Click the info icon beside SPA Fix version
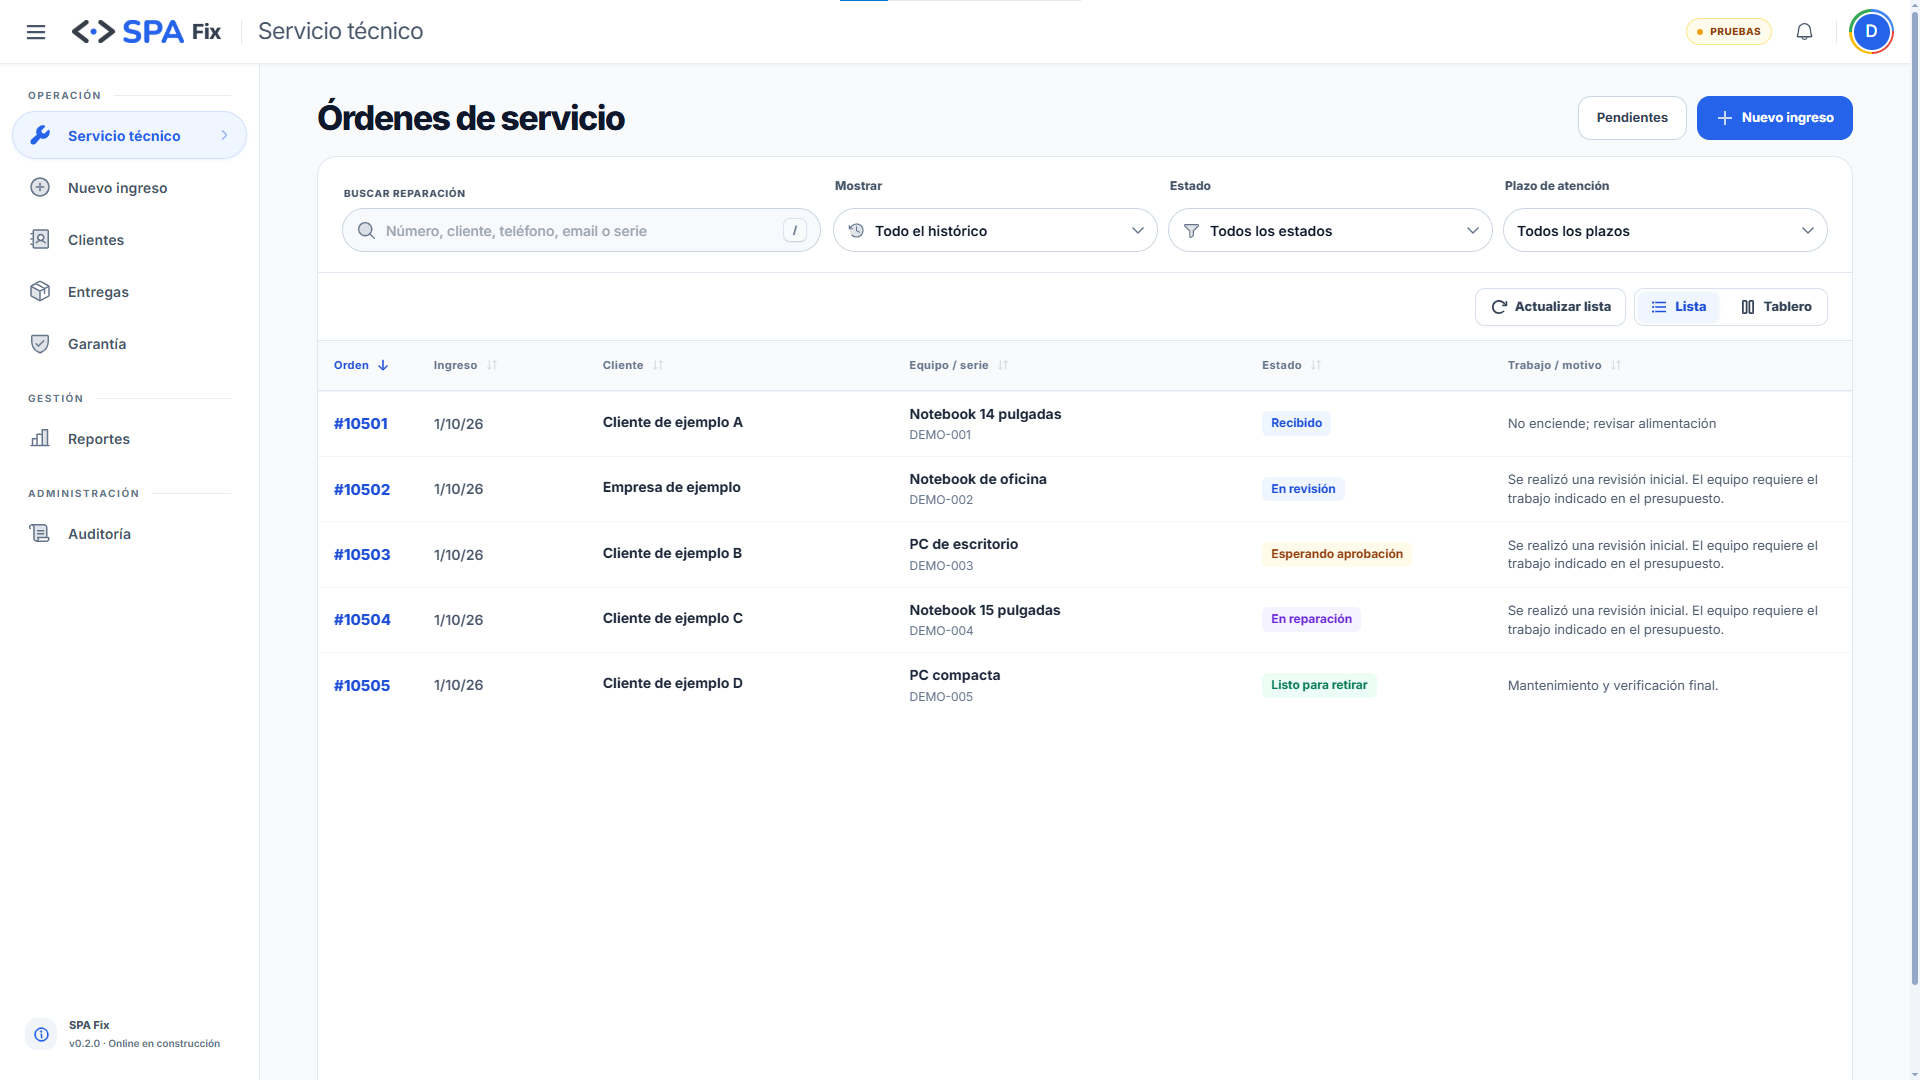 pyautogui.click(x=41, y=1034)
